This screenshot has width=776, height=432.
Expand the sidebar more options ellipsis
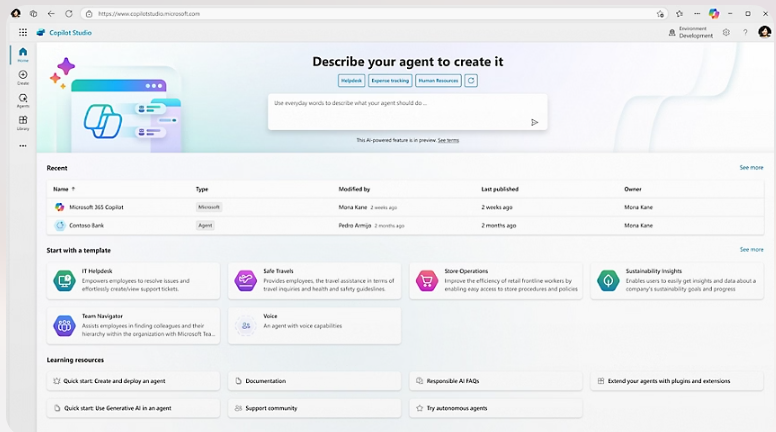point(22,146)
